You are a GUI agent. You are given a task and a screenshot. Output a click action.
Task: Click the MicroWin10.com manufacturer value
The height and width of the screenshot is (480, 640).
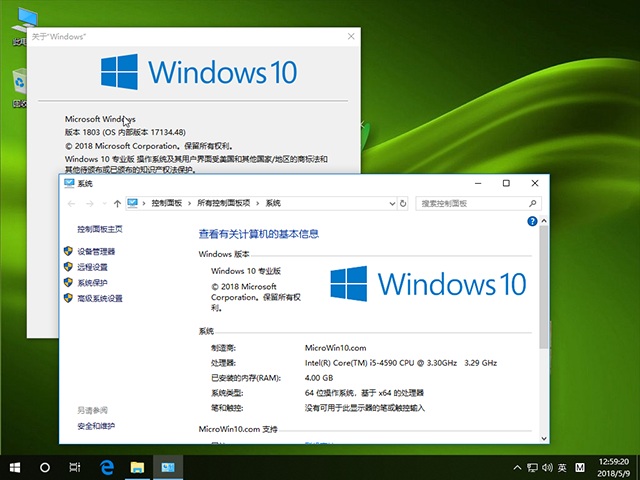(x=336, y=348)
